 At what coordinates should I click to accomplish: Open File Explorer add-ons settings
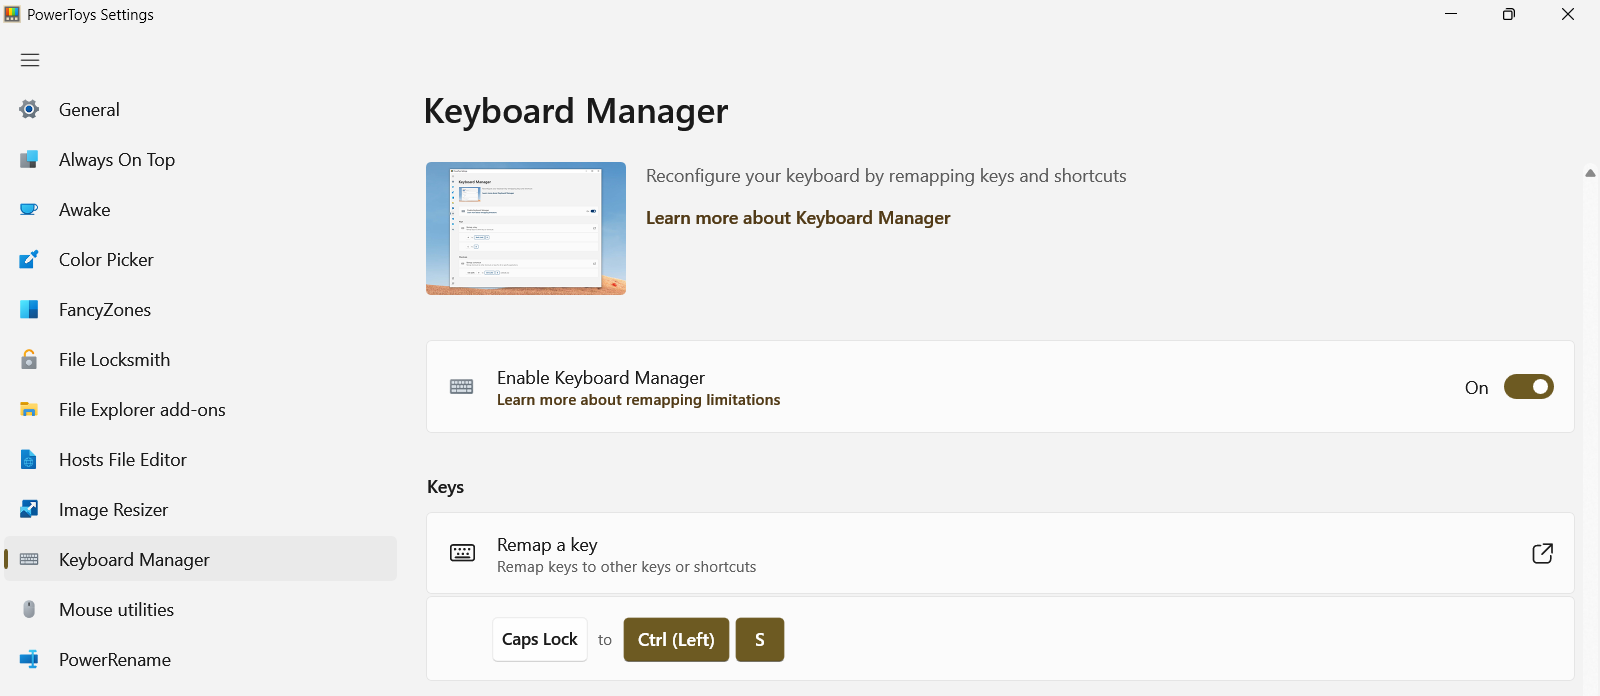[142, 410]
